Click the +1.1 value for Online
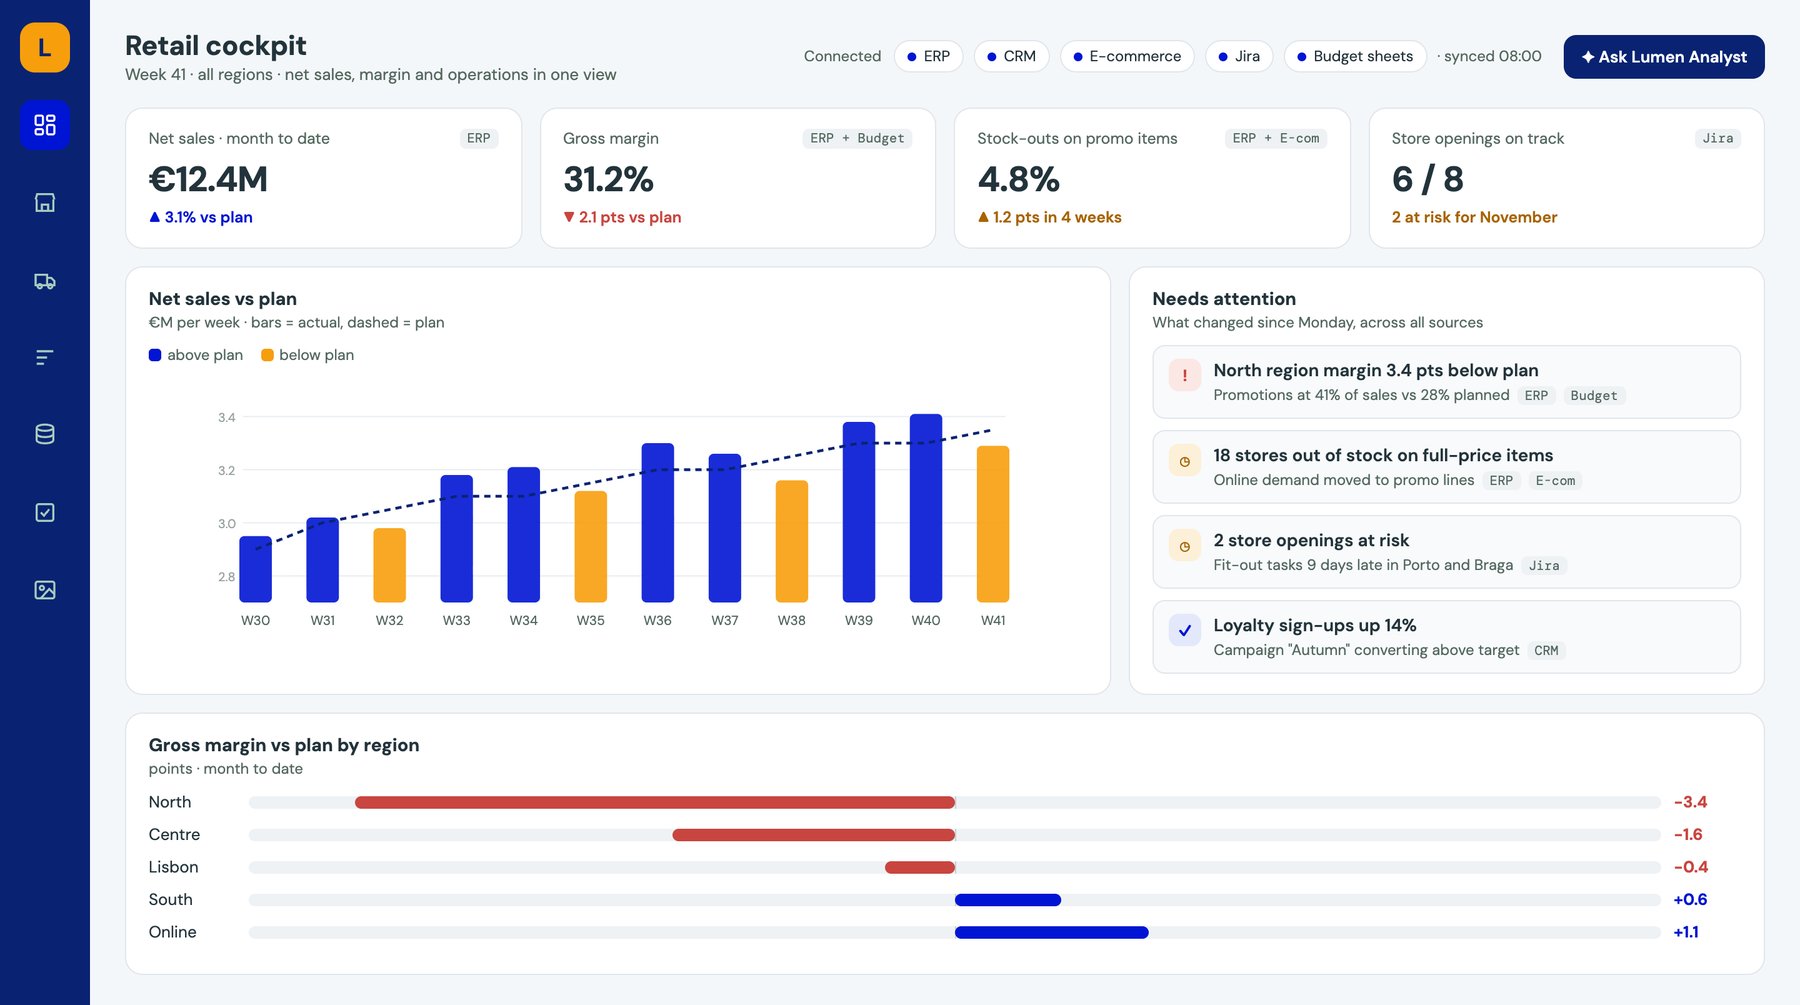1800x1005 pixels. [x=1686, y=932]
